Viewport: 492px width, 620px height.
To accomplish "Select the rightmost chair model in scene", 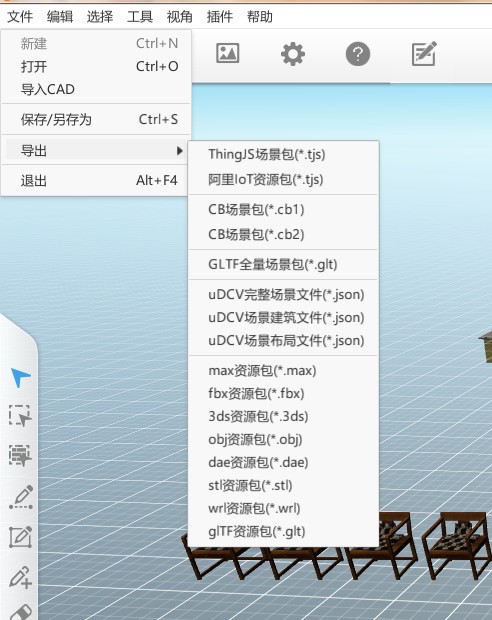I will pos(459,544).
